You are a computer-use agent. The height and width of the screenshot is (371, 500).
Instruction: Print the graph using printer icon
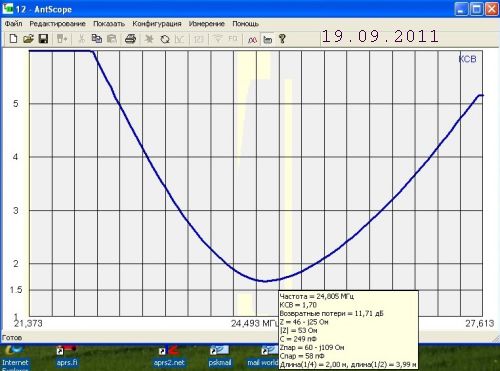click(x=130, y=39)
